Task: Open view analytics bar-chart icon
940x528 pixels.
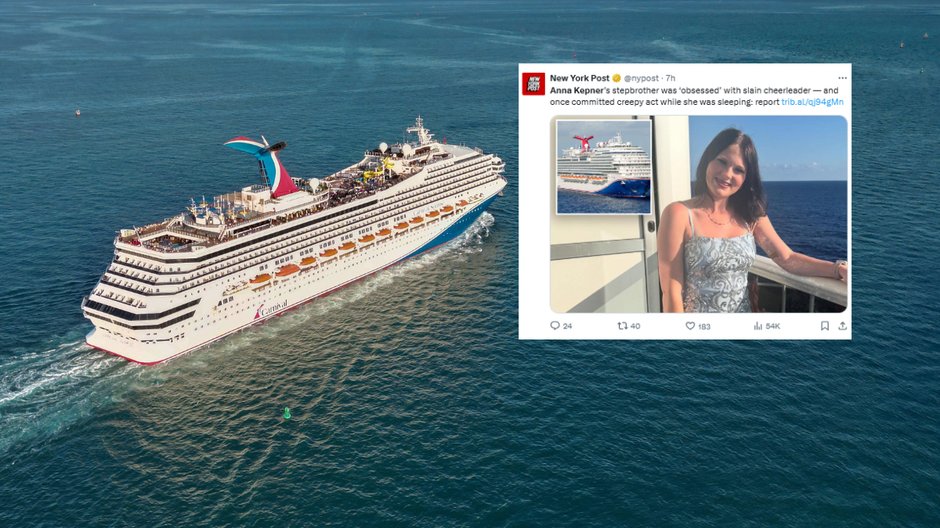Action: click(758, 326)
